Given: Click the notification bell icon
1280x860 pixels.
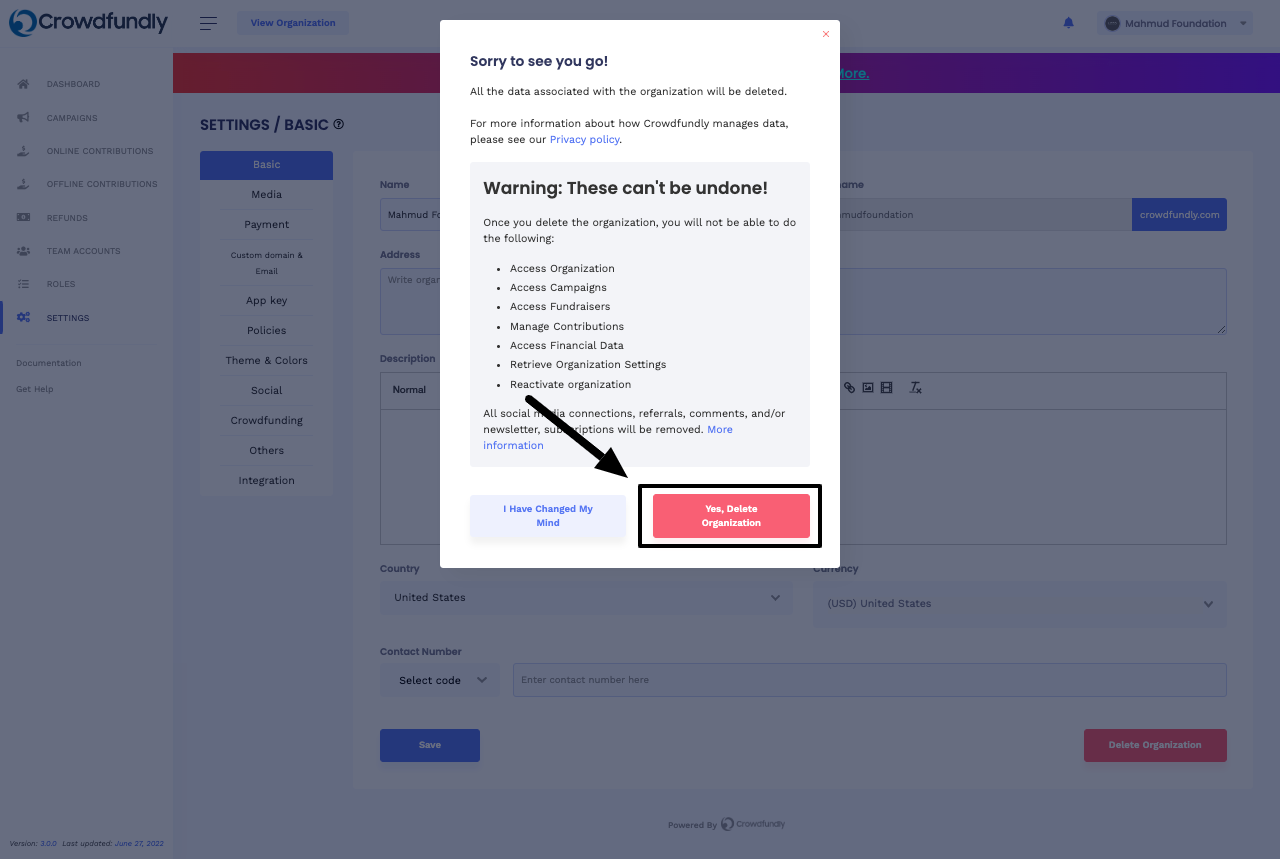Looking at the screenshot, I should point(1068,23).
